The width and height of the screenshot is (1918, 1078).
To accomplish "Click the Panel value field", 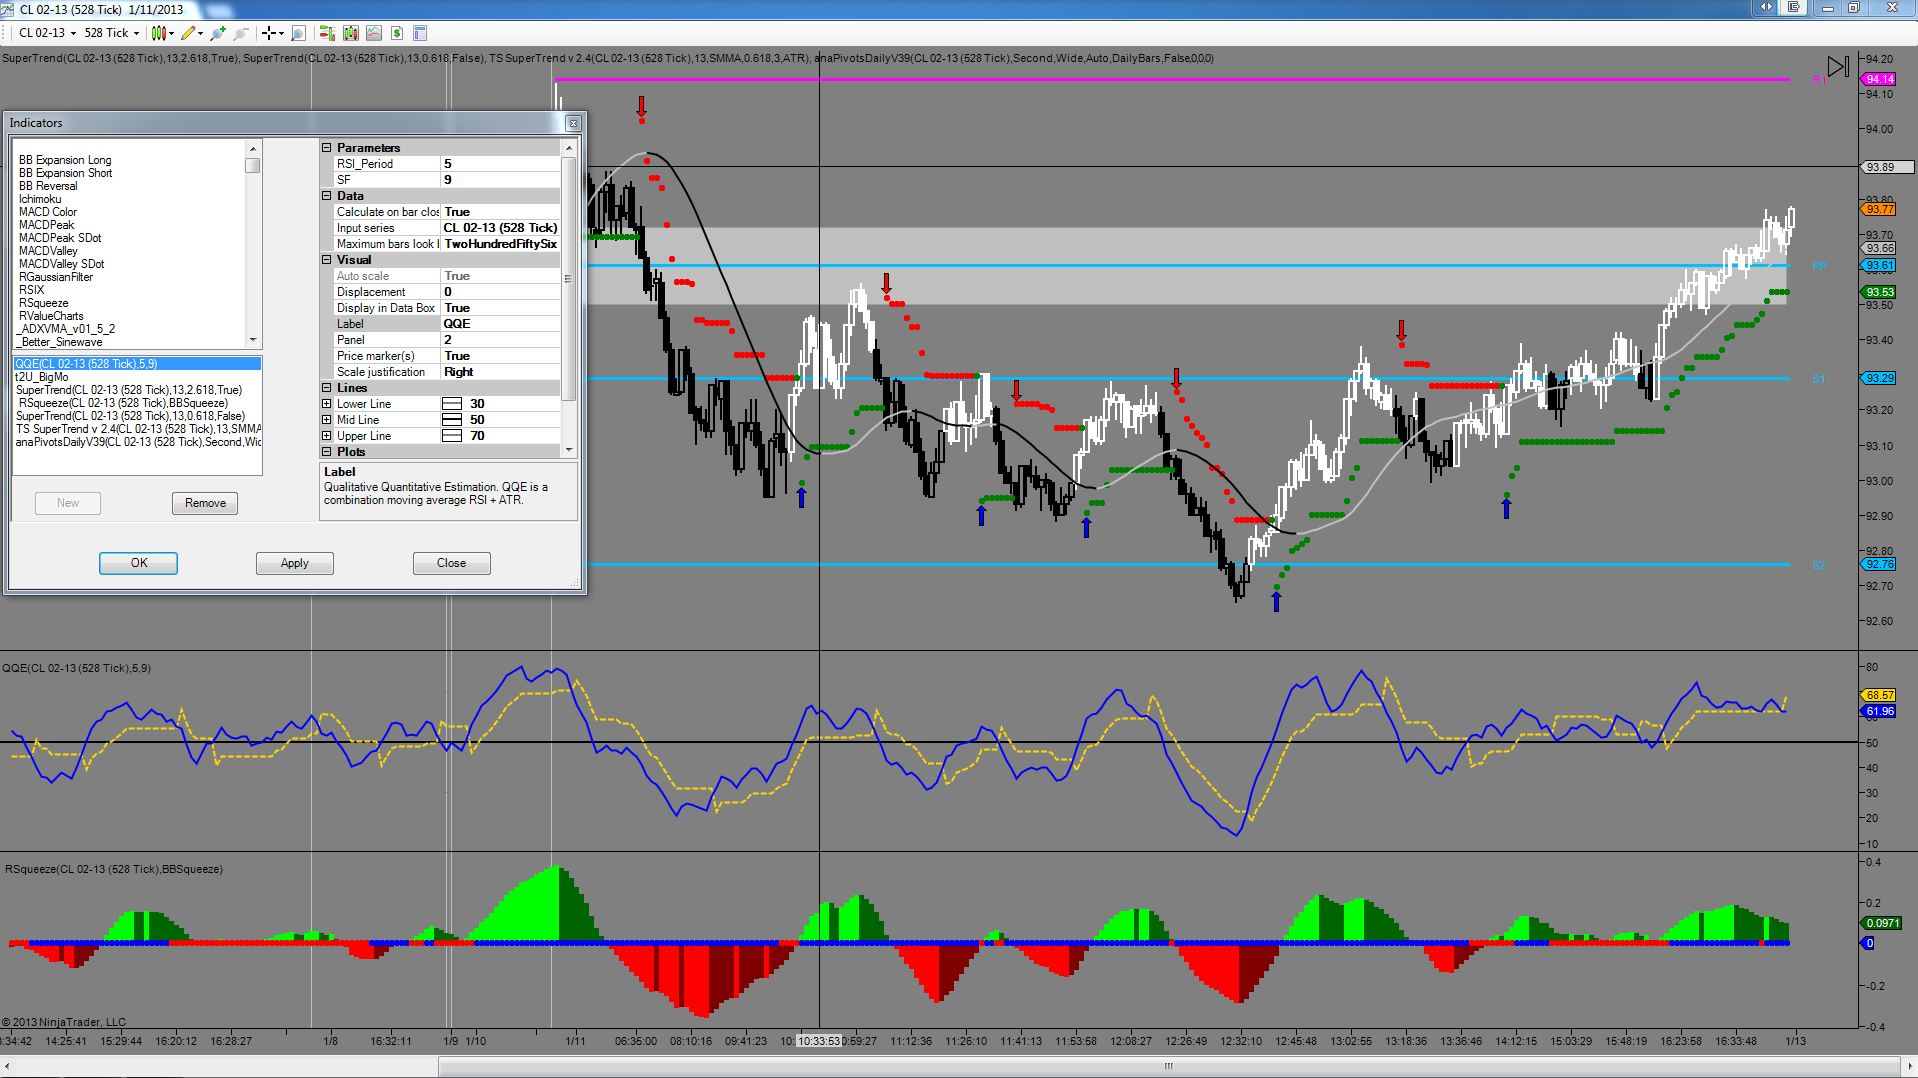I will 500,340.
